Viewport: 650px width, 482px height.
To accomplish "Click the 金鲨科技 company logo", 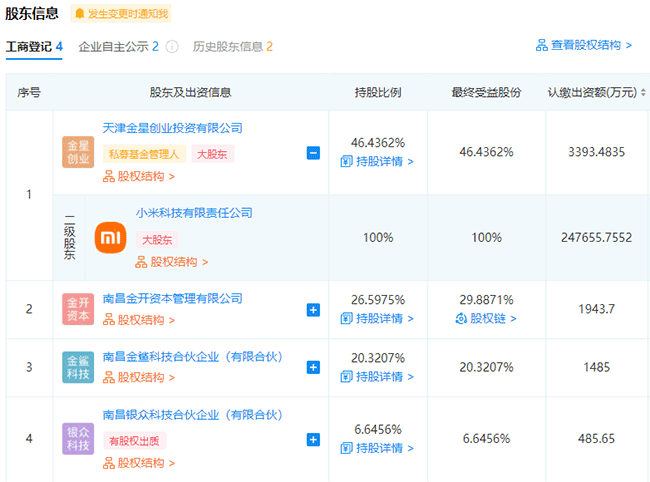I will pos(78,367).
